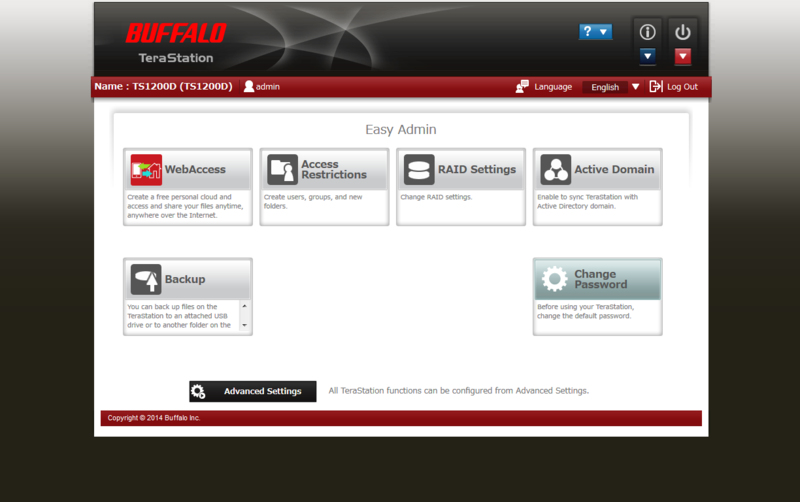
Task: Open Change Password title
Action: pos(601,279)
